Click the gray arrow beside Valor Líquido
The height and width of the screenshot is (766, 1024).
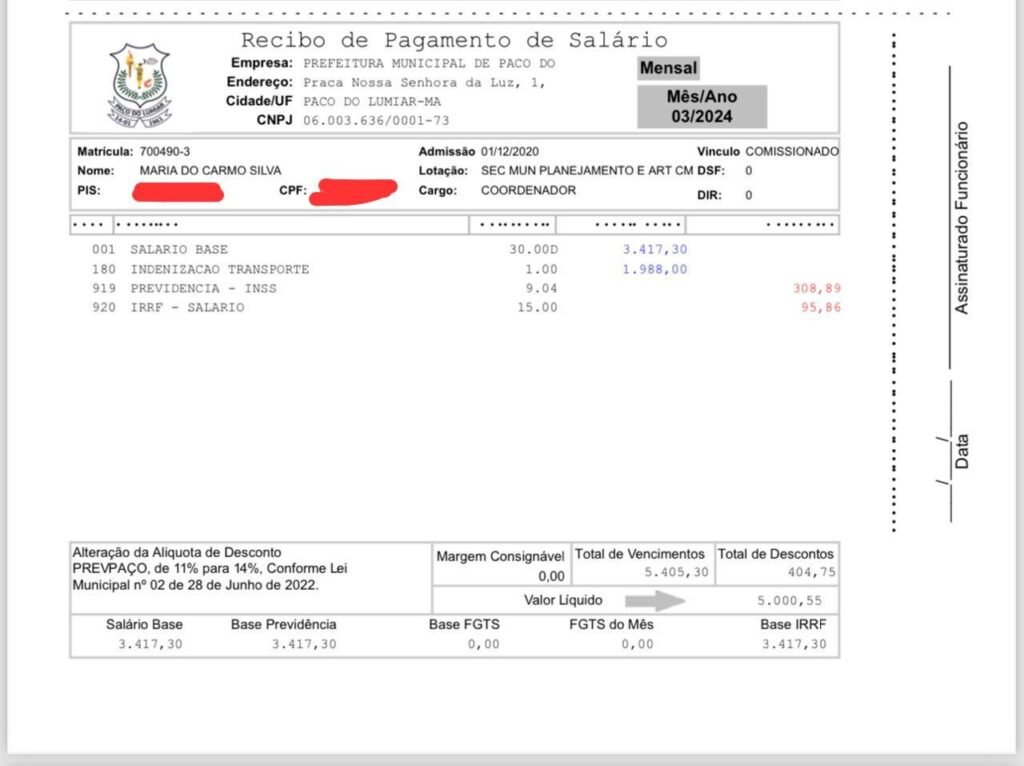655,601
